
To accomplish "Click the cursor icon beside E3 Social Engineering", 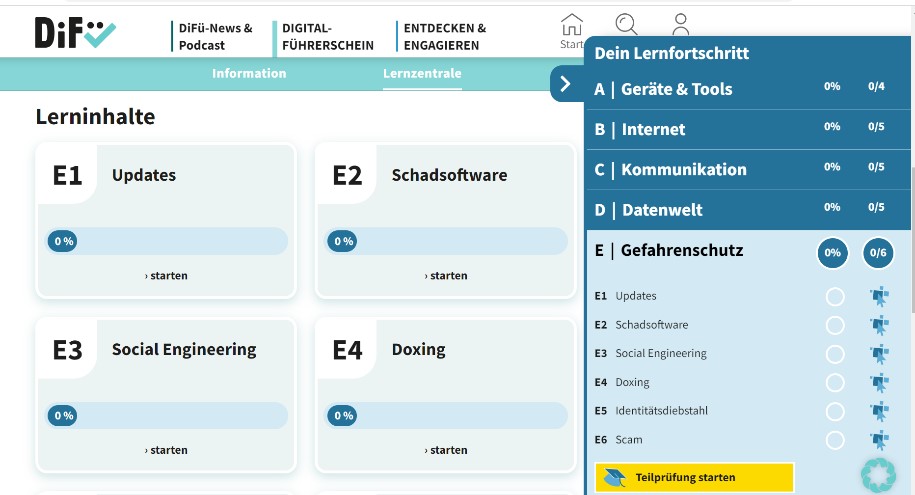I will 879,353.
